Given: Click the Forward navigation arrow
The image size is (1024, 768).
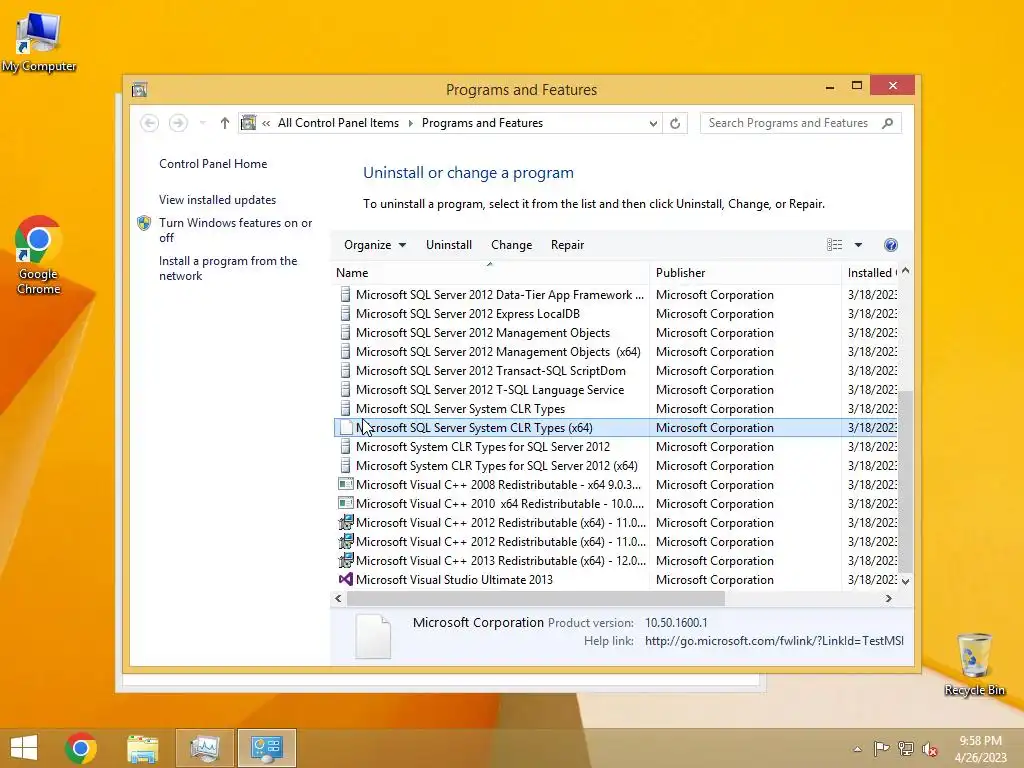Looking at the screenshot, I should click(178, 123).
